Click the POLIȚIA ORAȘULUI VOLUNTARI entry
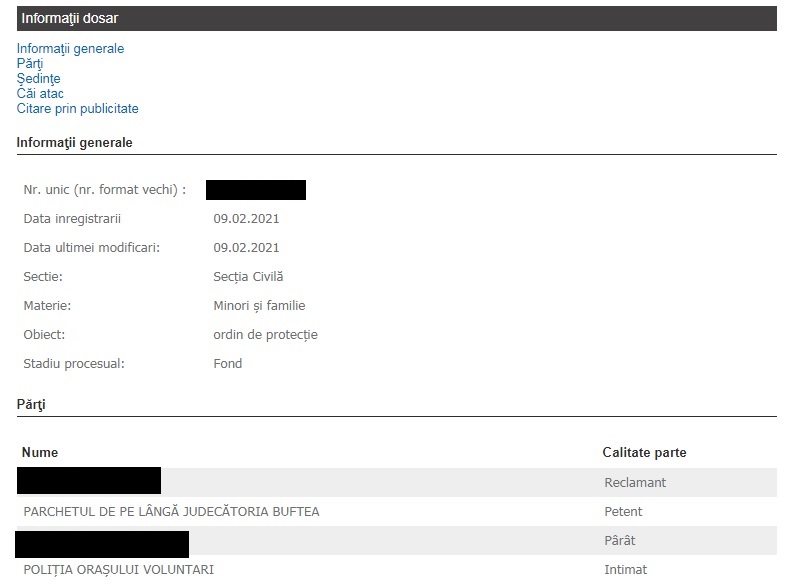 (118, 570)
